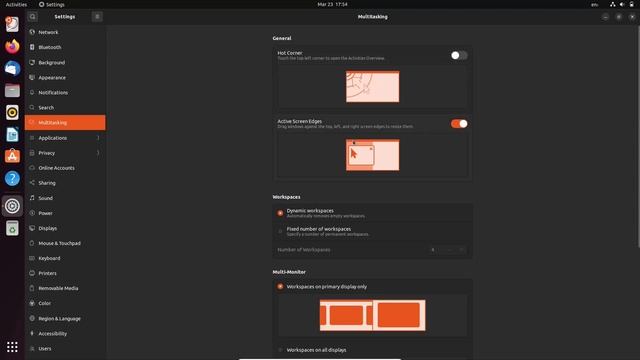The height and width of the screenshot is (360, 640).
Task: Click the Mouse & Touchpad icon
Action: pos(32,243)
